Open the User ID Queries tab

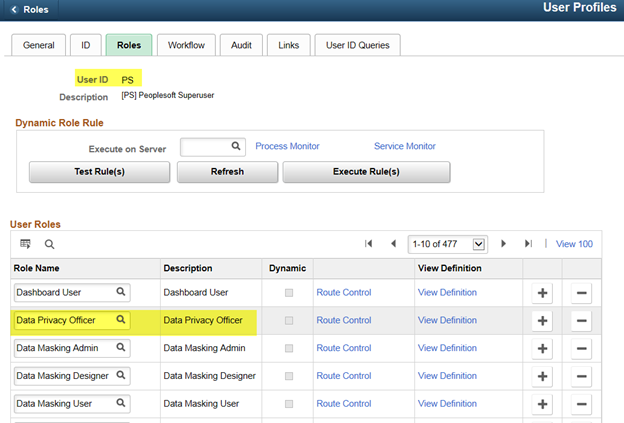(x=357, y=45)
